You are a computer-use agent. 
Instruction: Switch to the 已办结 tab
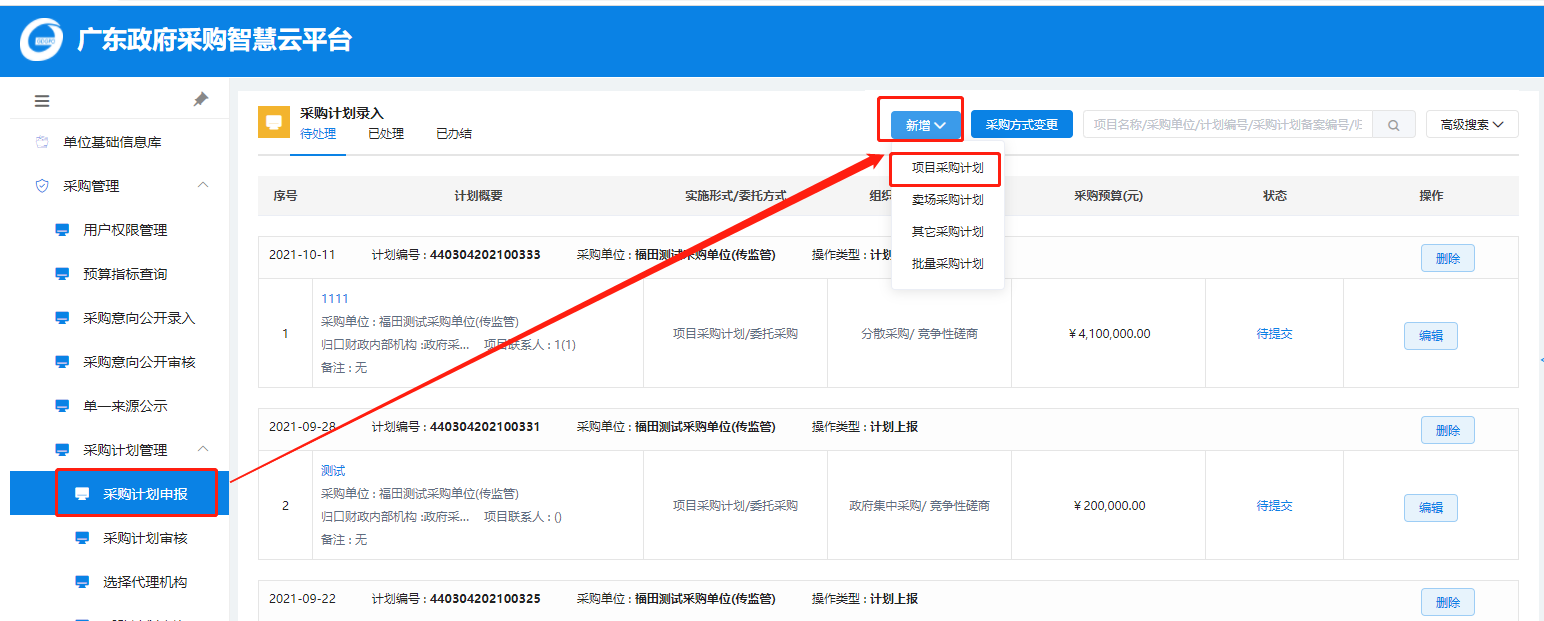tap(453, 134)
